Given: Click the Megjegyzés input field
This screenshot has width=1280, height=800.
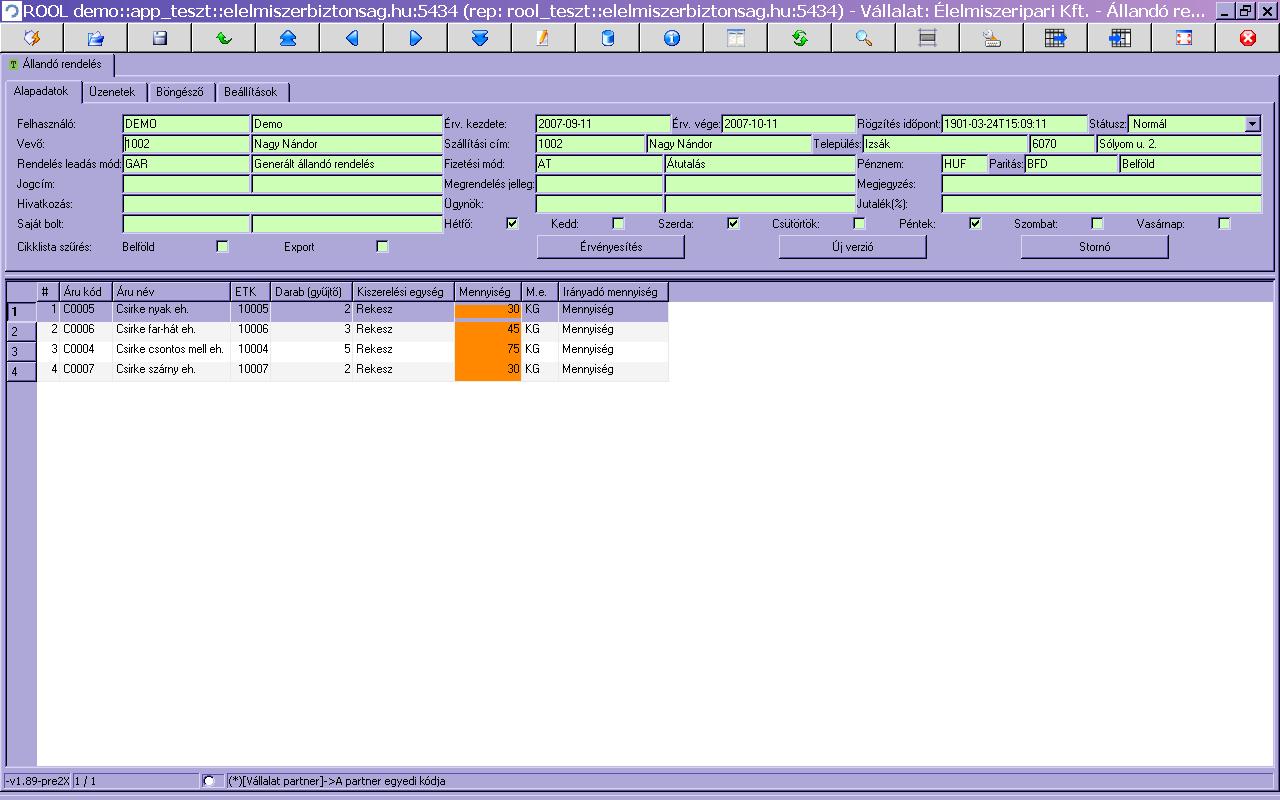Looking at the screenshot, I should tap(1101, 184).
